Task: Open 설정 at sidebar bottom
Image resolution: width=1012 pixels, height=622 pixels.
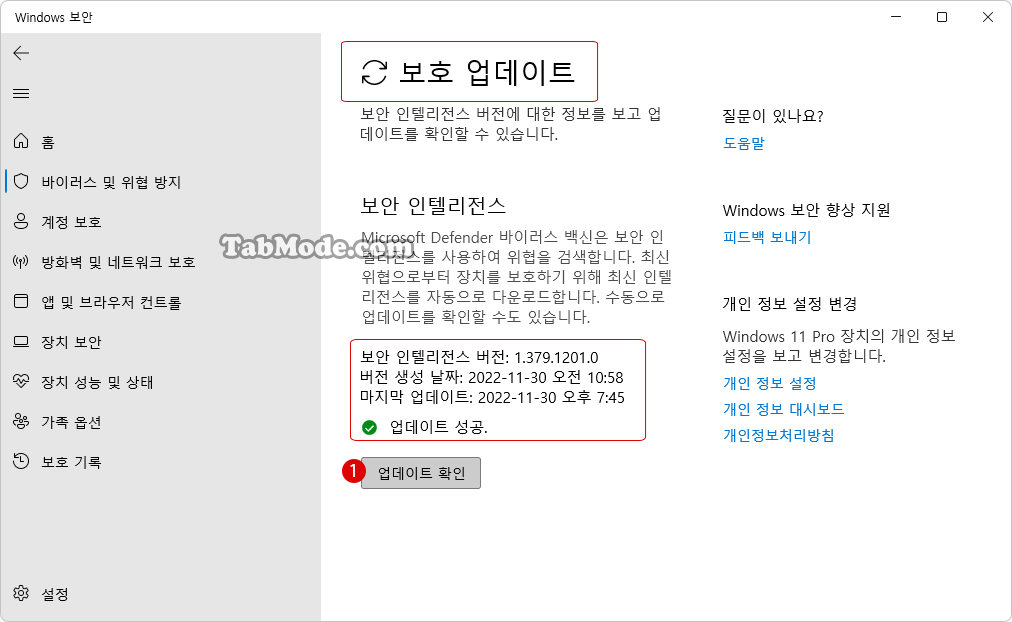Action: (55, 594)
